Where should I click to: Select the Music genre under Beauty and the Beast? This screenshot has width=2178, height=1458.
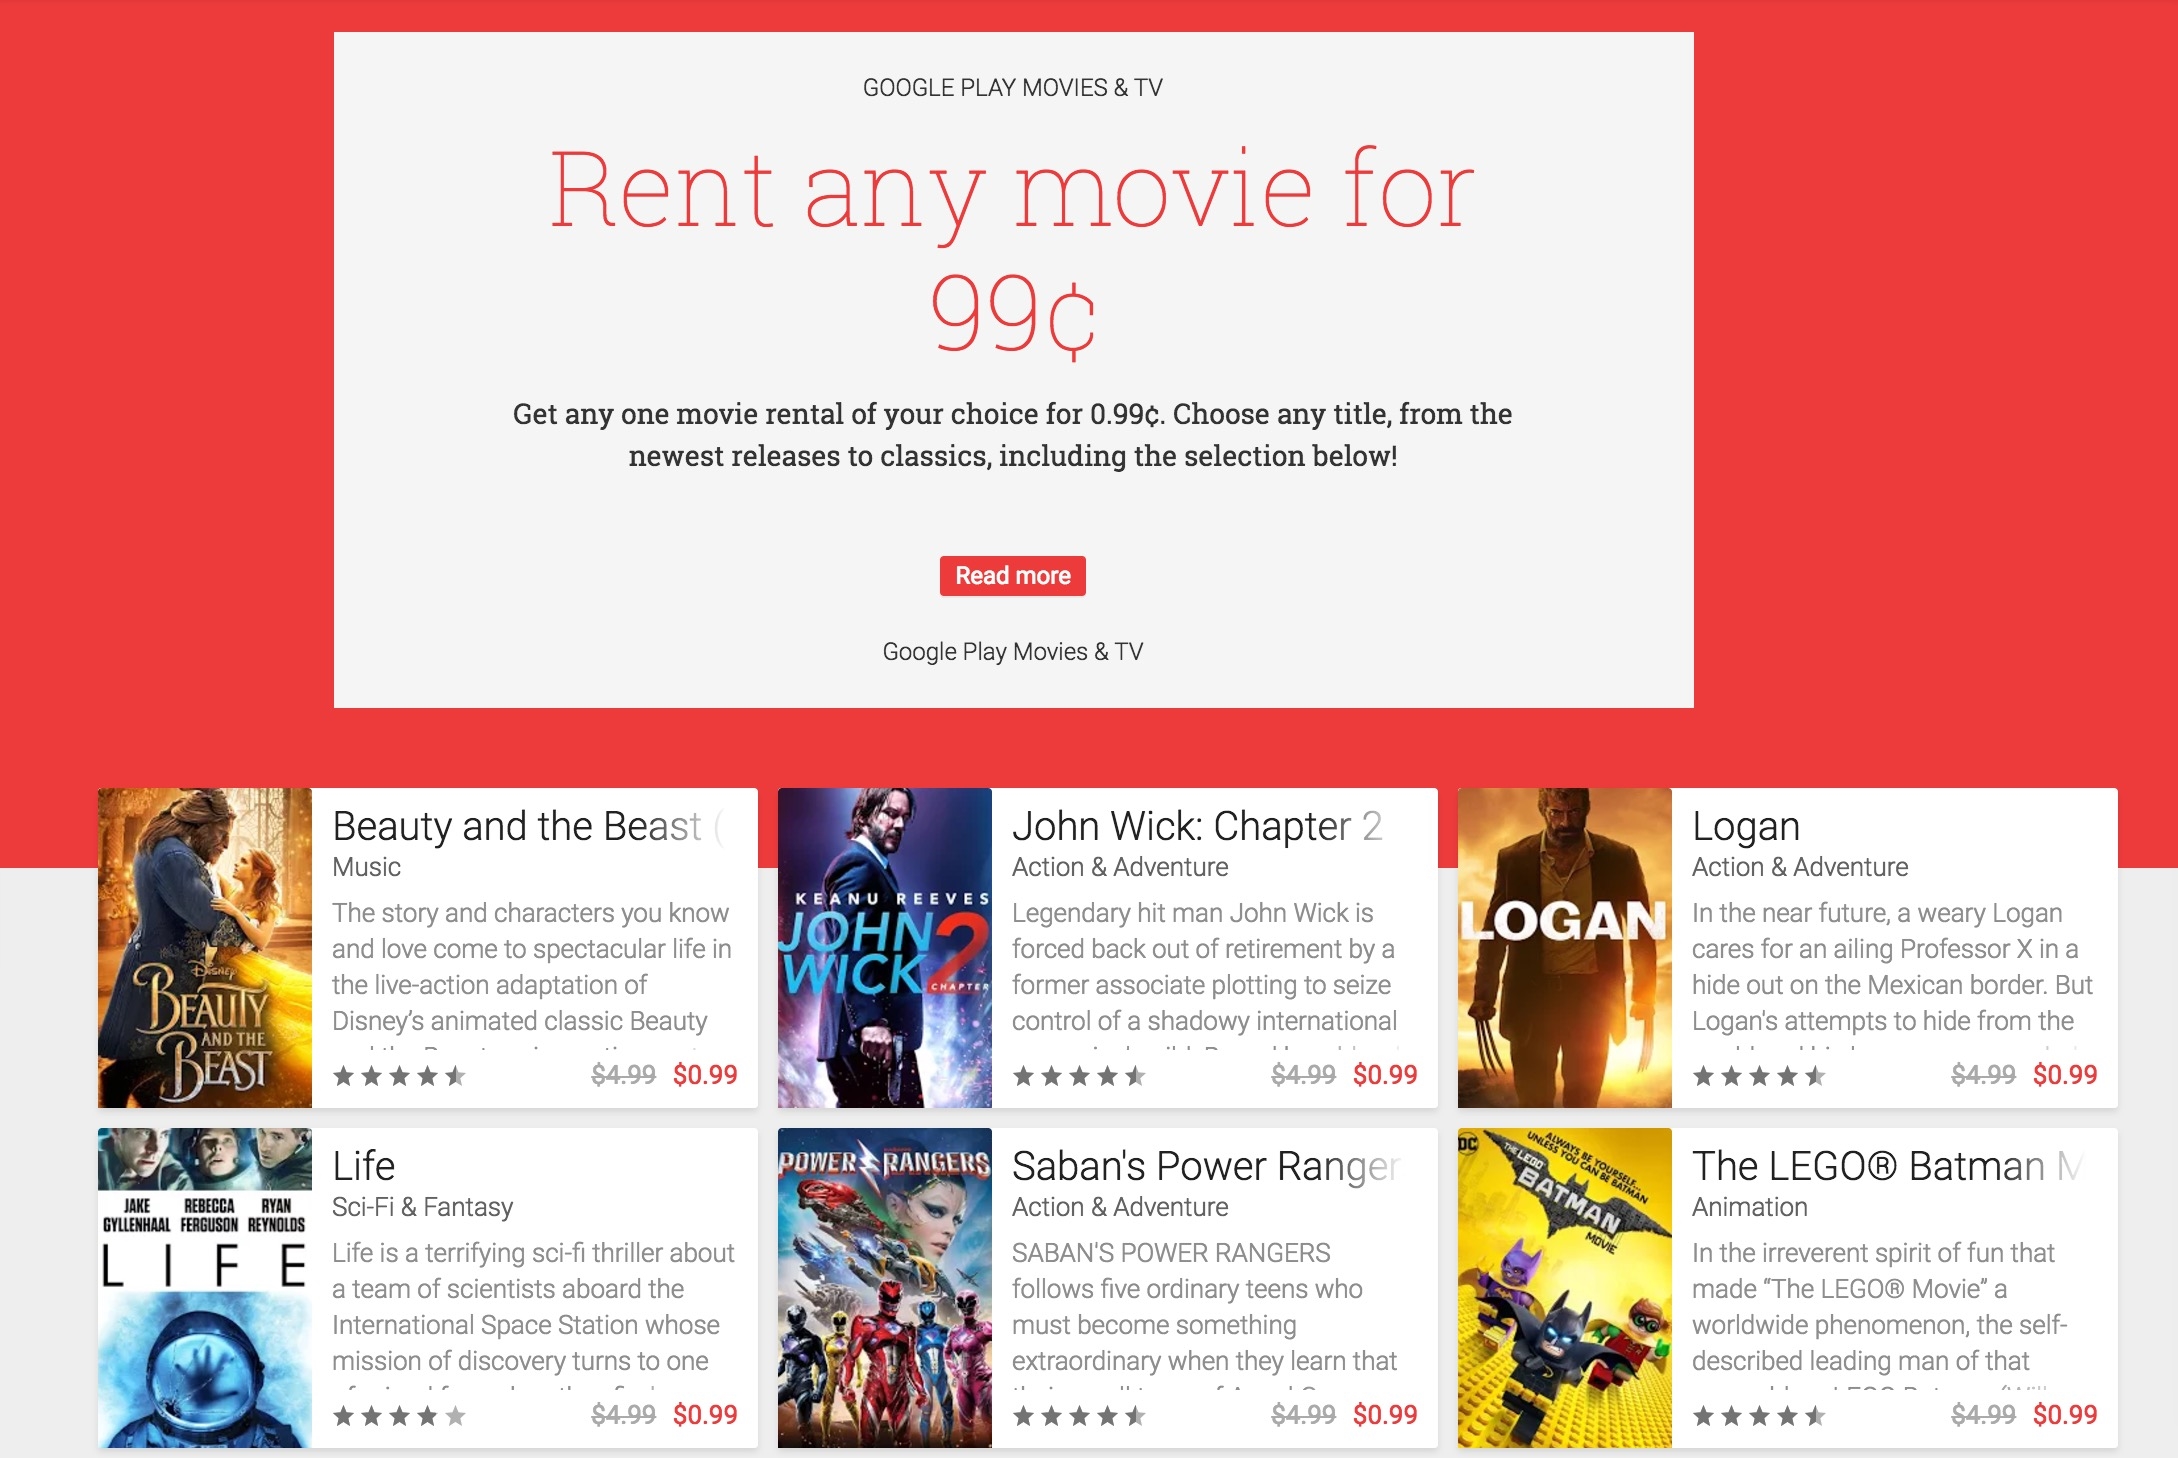(x=366, y=867)
